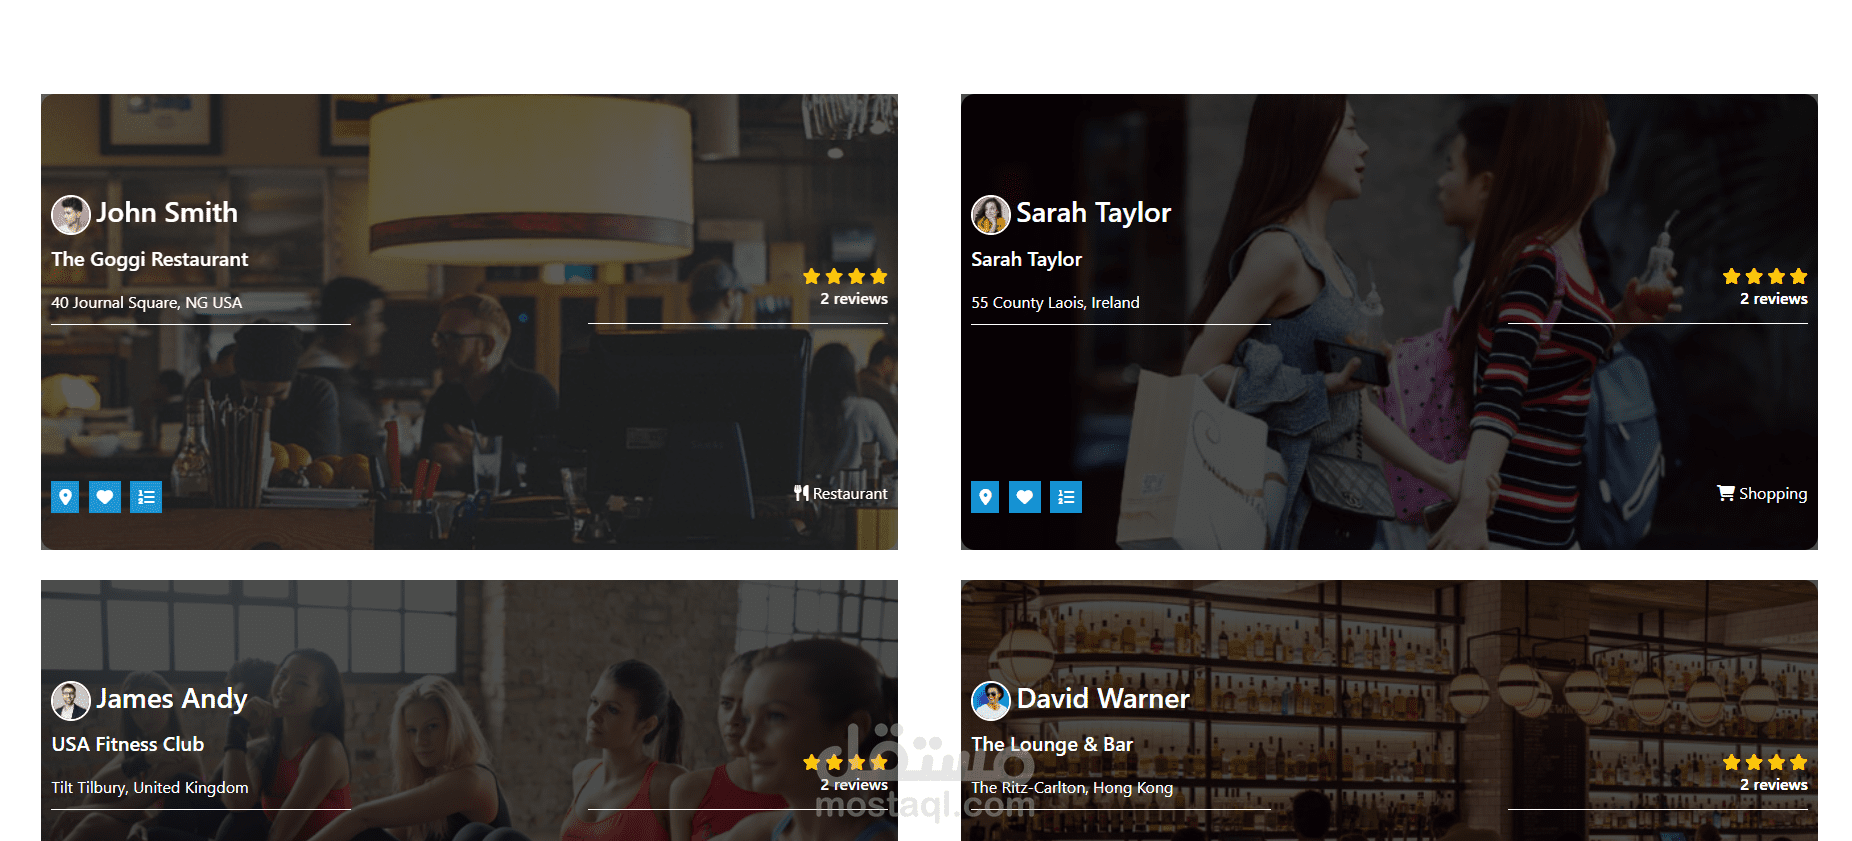Click David Warner's avatar picture
1852x841 pixels.
point(991,700)
